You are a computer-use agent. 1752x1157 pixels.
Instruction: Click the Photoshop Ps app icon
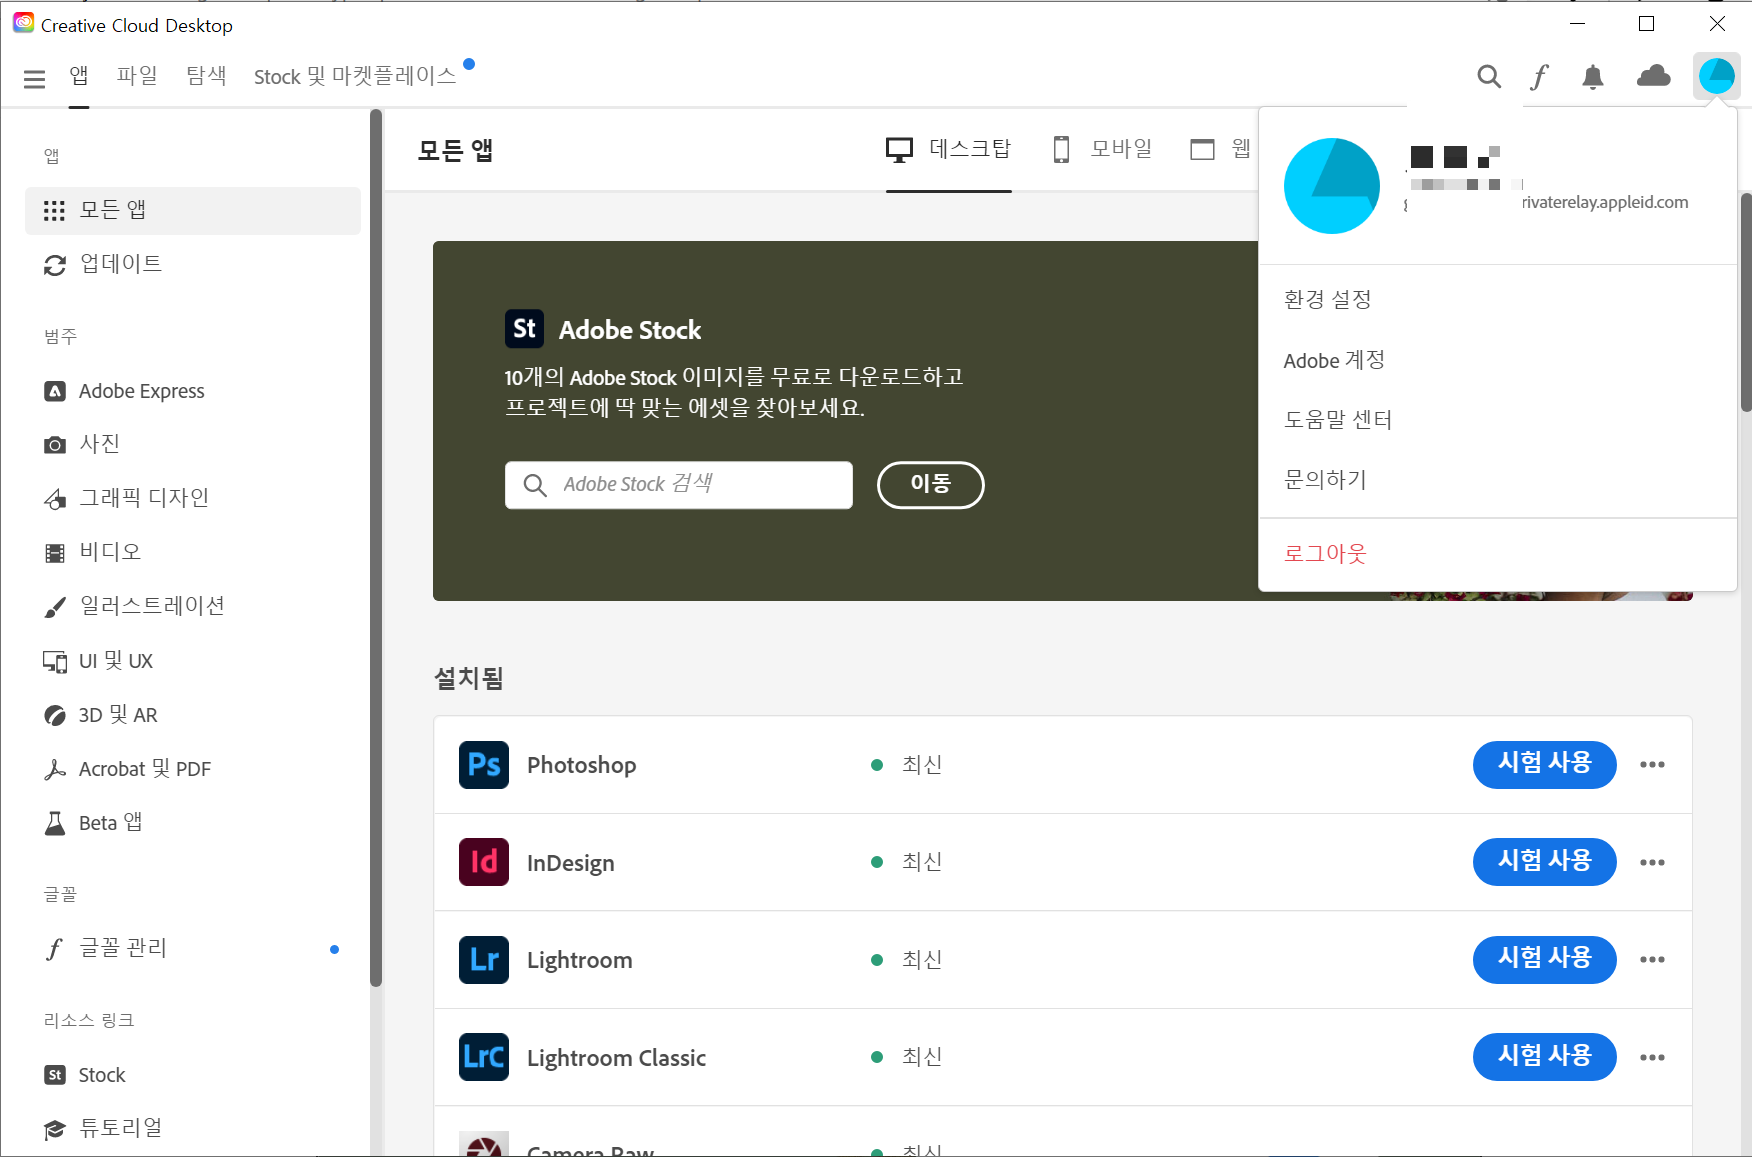484,765
